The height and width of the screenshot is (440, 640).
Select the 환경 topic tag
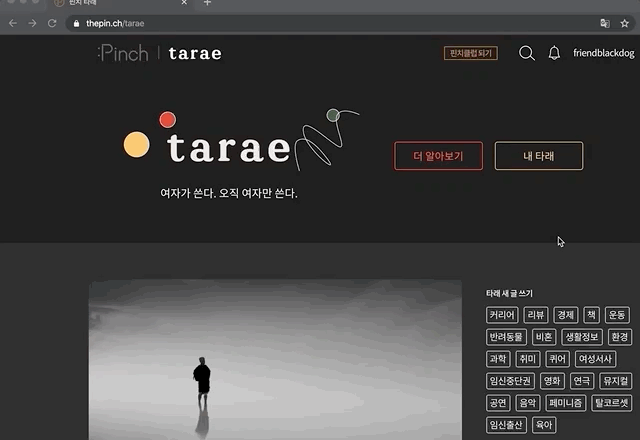coord(620,337)
